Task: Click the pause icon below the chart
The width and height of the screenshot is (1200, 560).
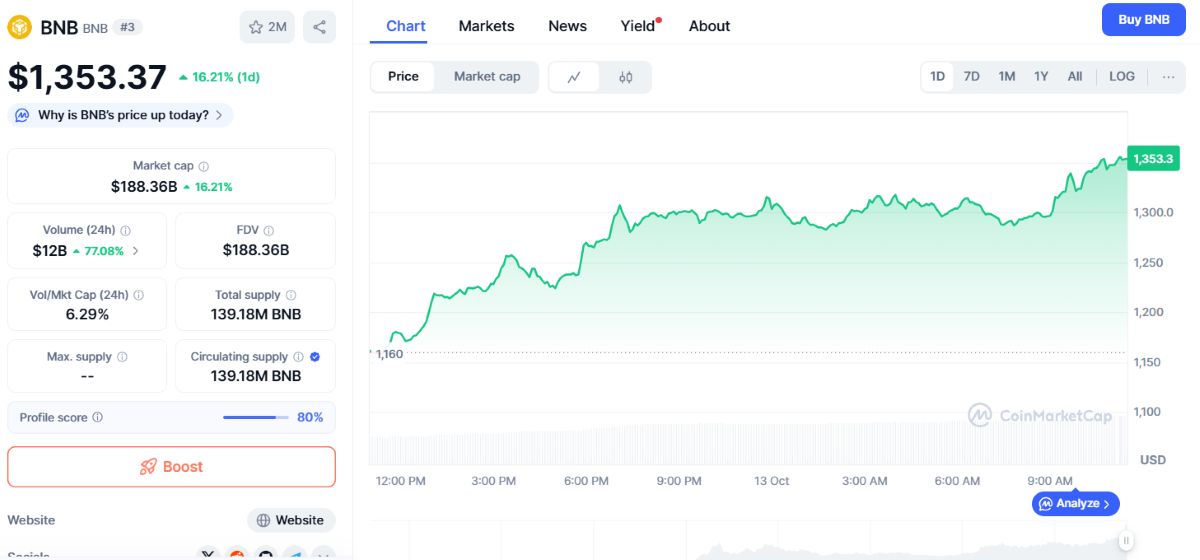Action: [1126, 541]
